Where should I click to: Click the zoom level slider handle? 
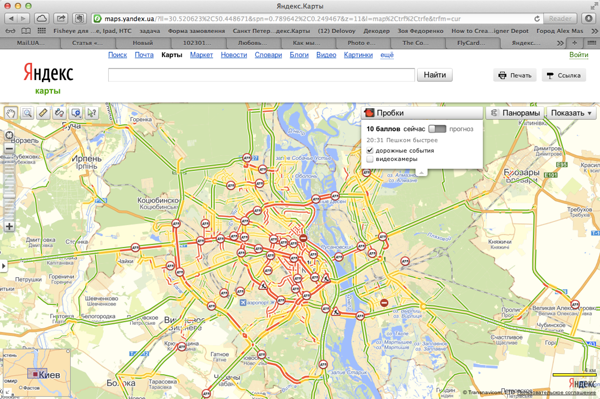(x=9, y=195)
